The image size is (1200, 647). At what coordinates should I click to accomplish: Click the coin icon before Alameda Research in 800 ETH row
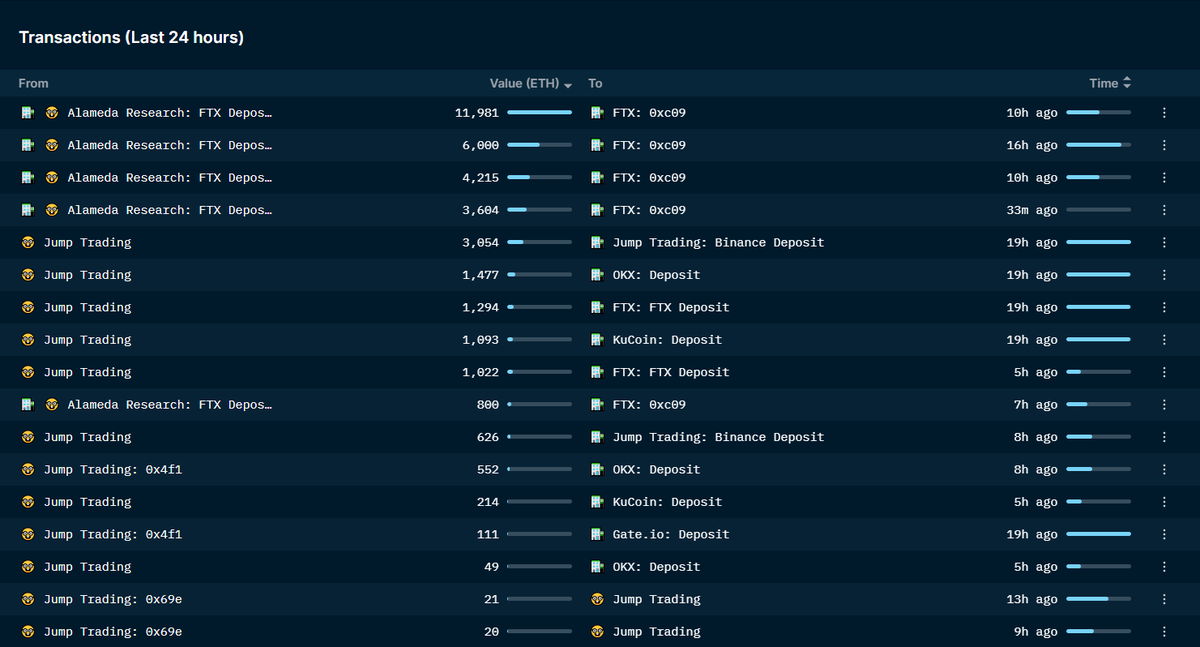[52, 404]
